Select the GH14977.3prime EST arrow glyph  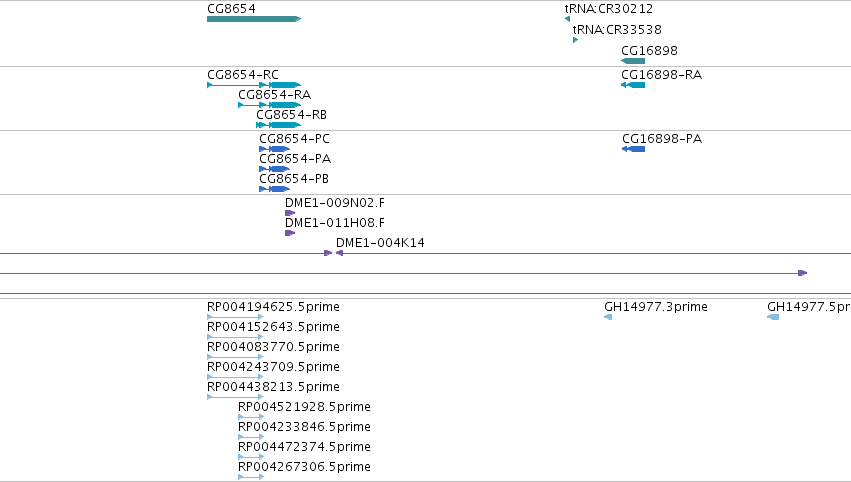(x=608, y=317)
